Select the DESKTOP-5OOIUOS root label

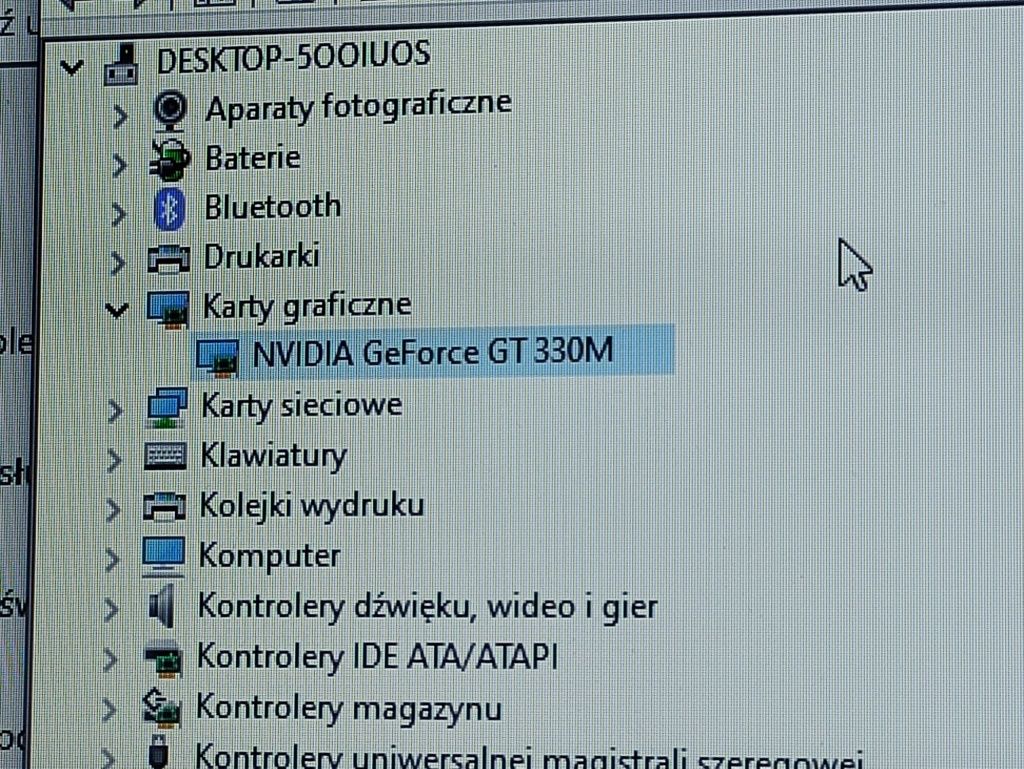point(293,57)
